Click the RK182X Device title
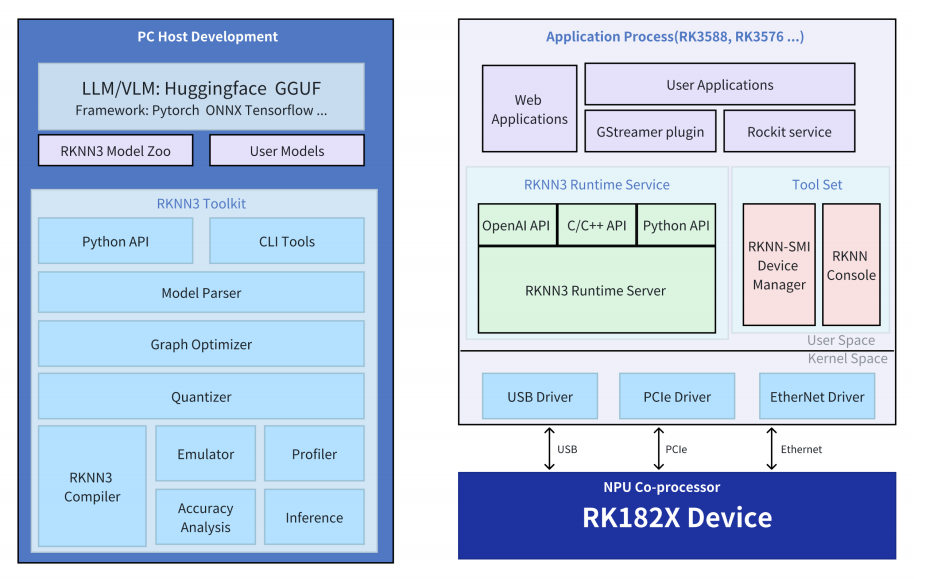 (677, 518)
